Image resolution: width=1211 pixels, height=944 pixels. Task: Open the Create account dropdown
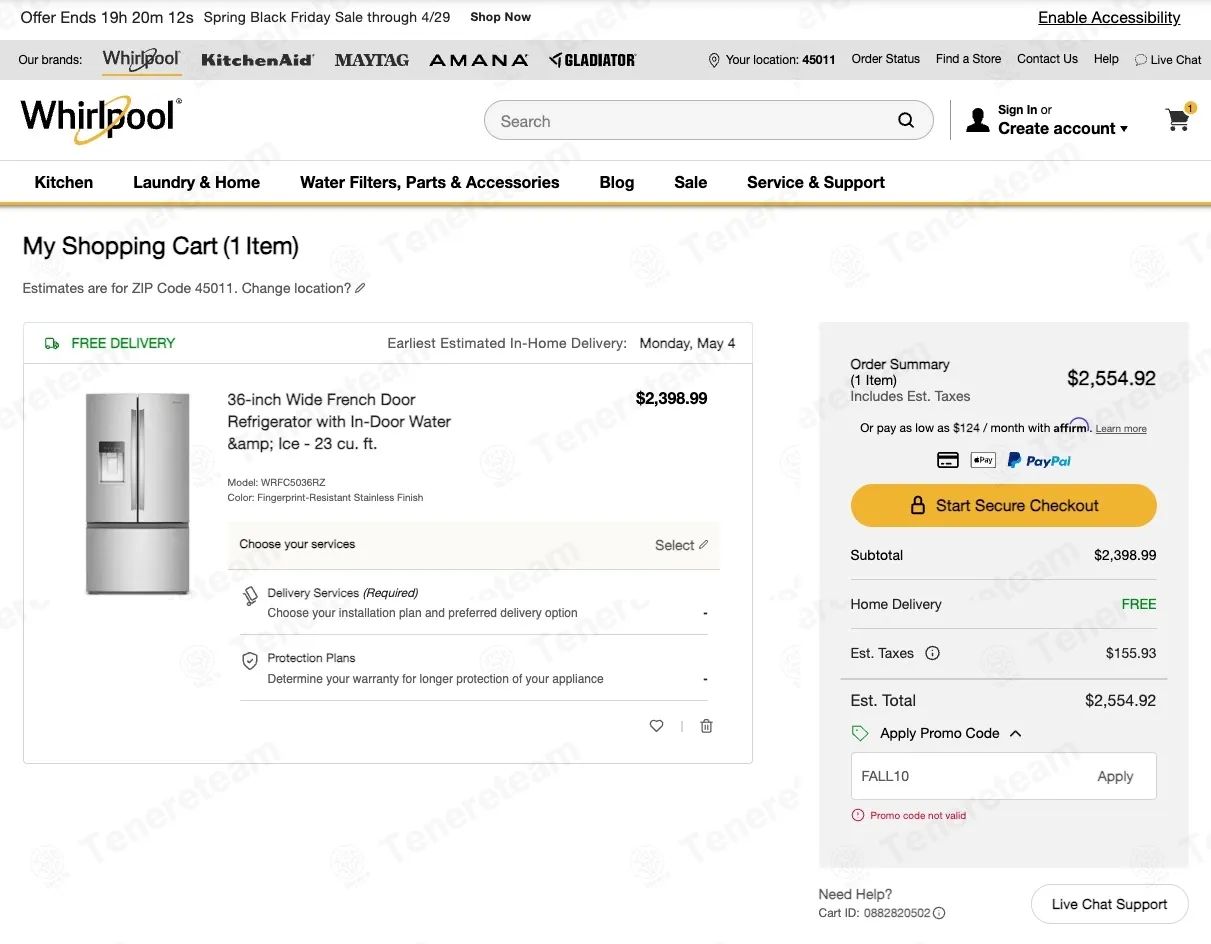click(1063, 128)
